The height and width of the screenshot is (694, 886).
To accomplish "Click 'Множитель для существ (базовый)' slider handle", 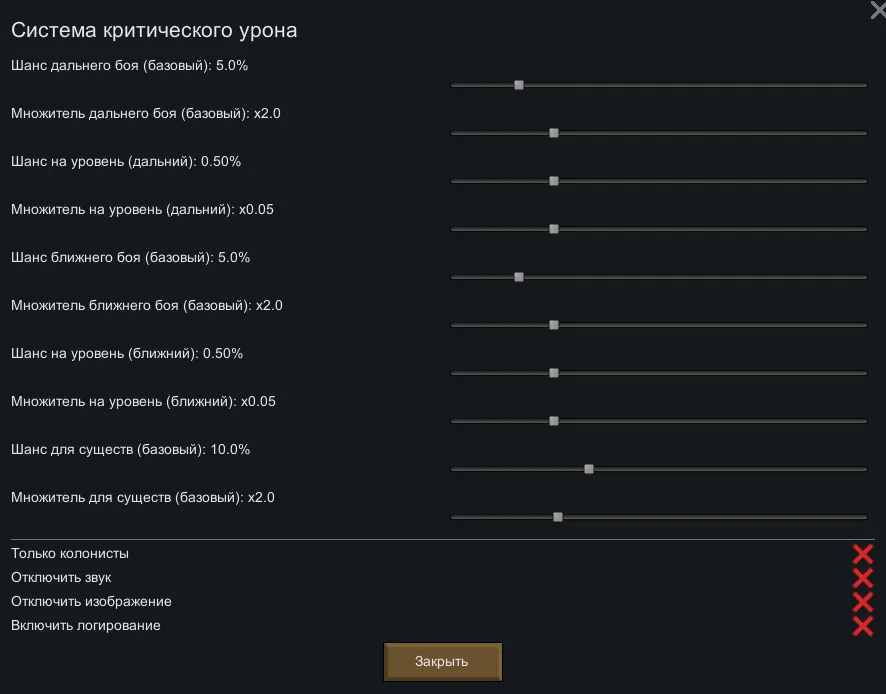I will pos(558,517).
